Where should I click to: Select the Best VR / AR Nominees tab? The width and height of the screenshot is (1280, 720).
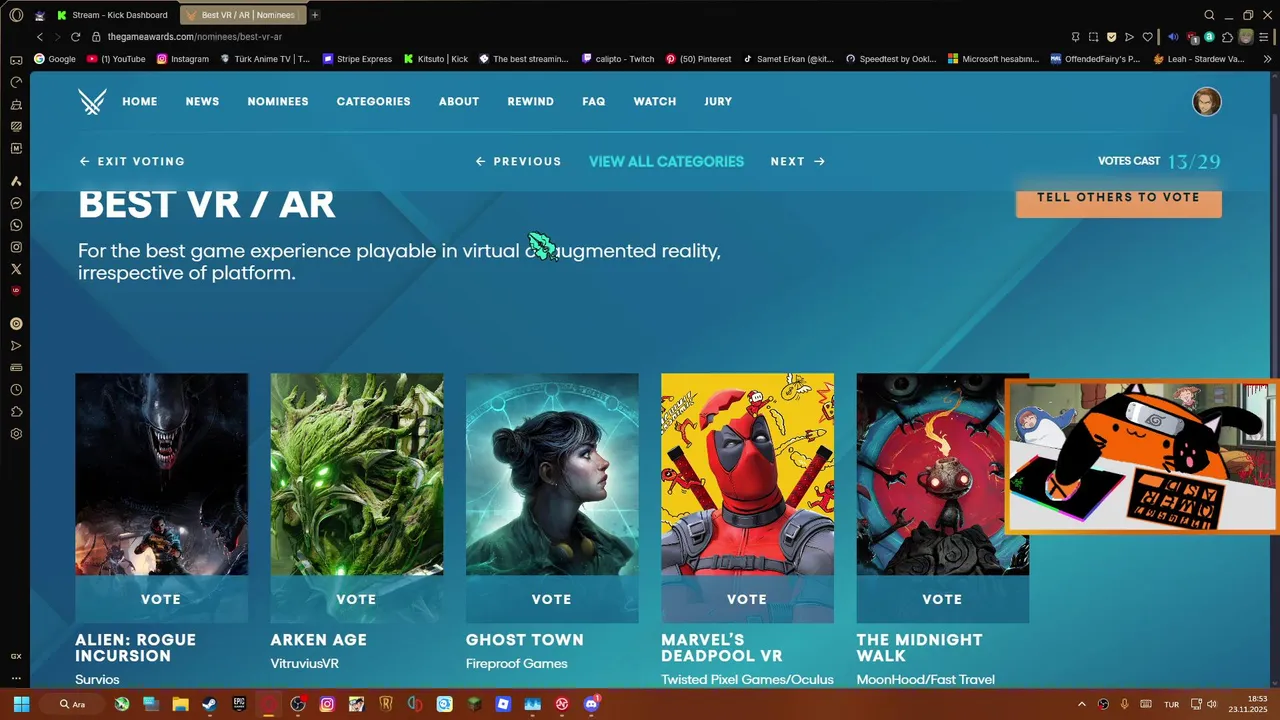coord(241,15)
